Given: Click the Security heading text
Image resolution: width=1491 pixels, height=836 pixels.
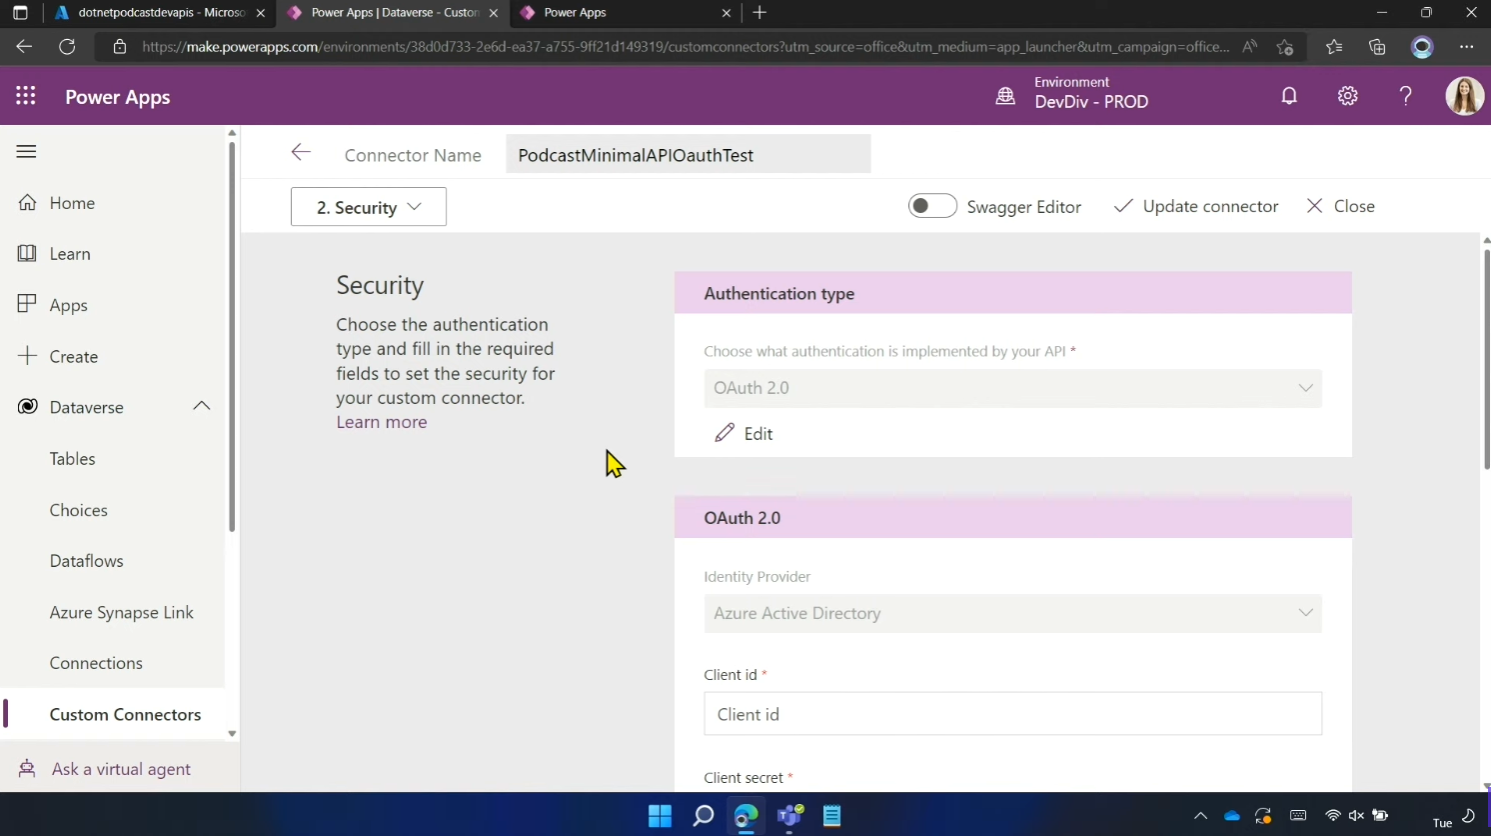Looking at the screenshot, I should pos(380,285).
